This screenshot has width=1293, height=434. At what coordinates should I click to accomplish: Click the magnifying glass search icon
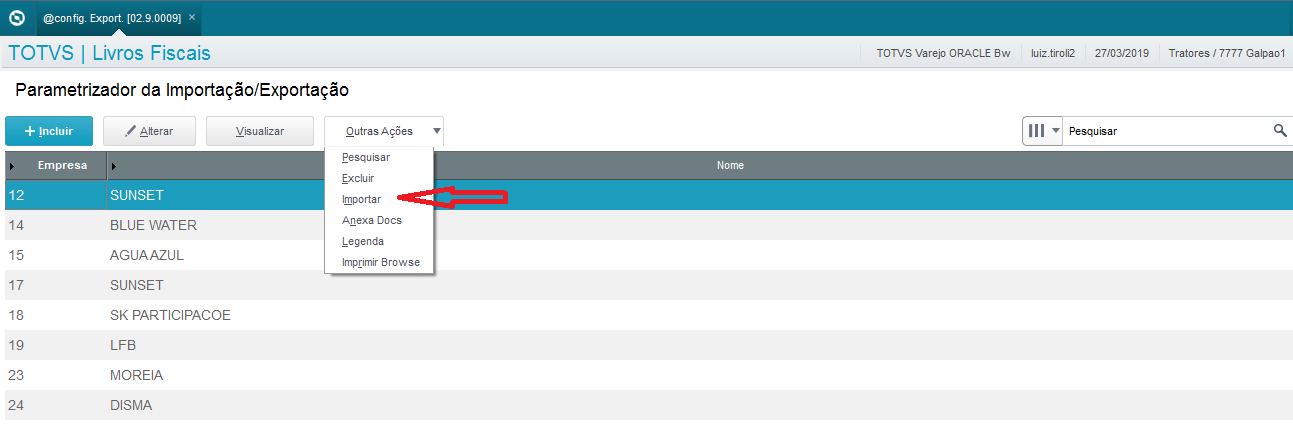click(1280, 131)
